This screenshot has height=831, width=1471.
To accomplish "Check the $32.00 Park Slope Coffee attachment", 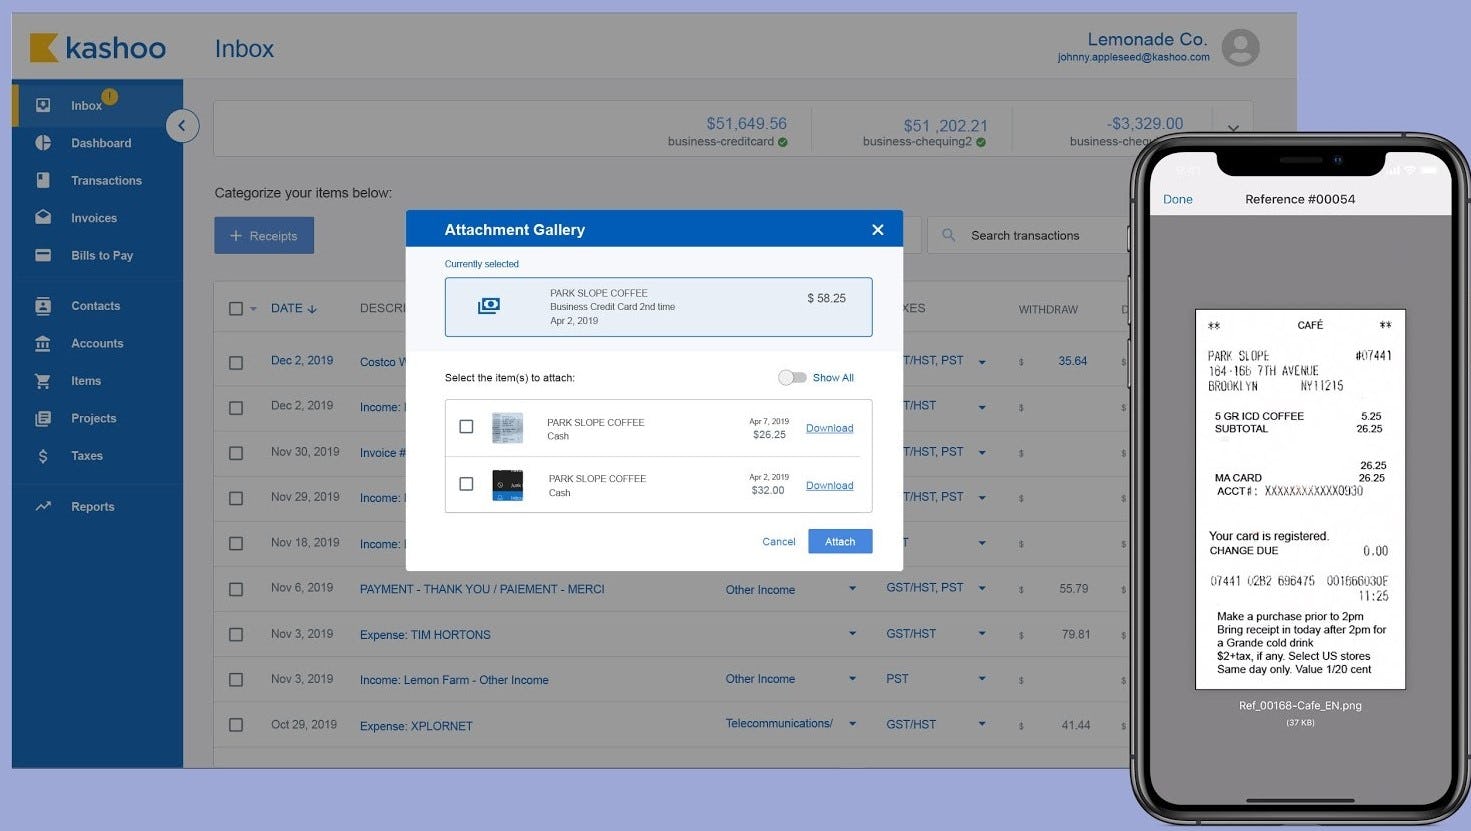I will point(466,484).
